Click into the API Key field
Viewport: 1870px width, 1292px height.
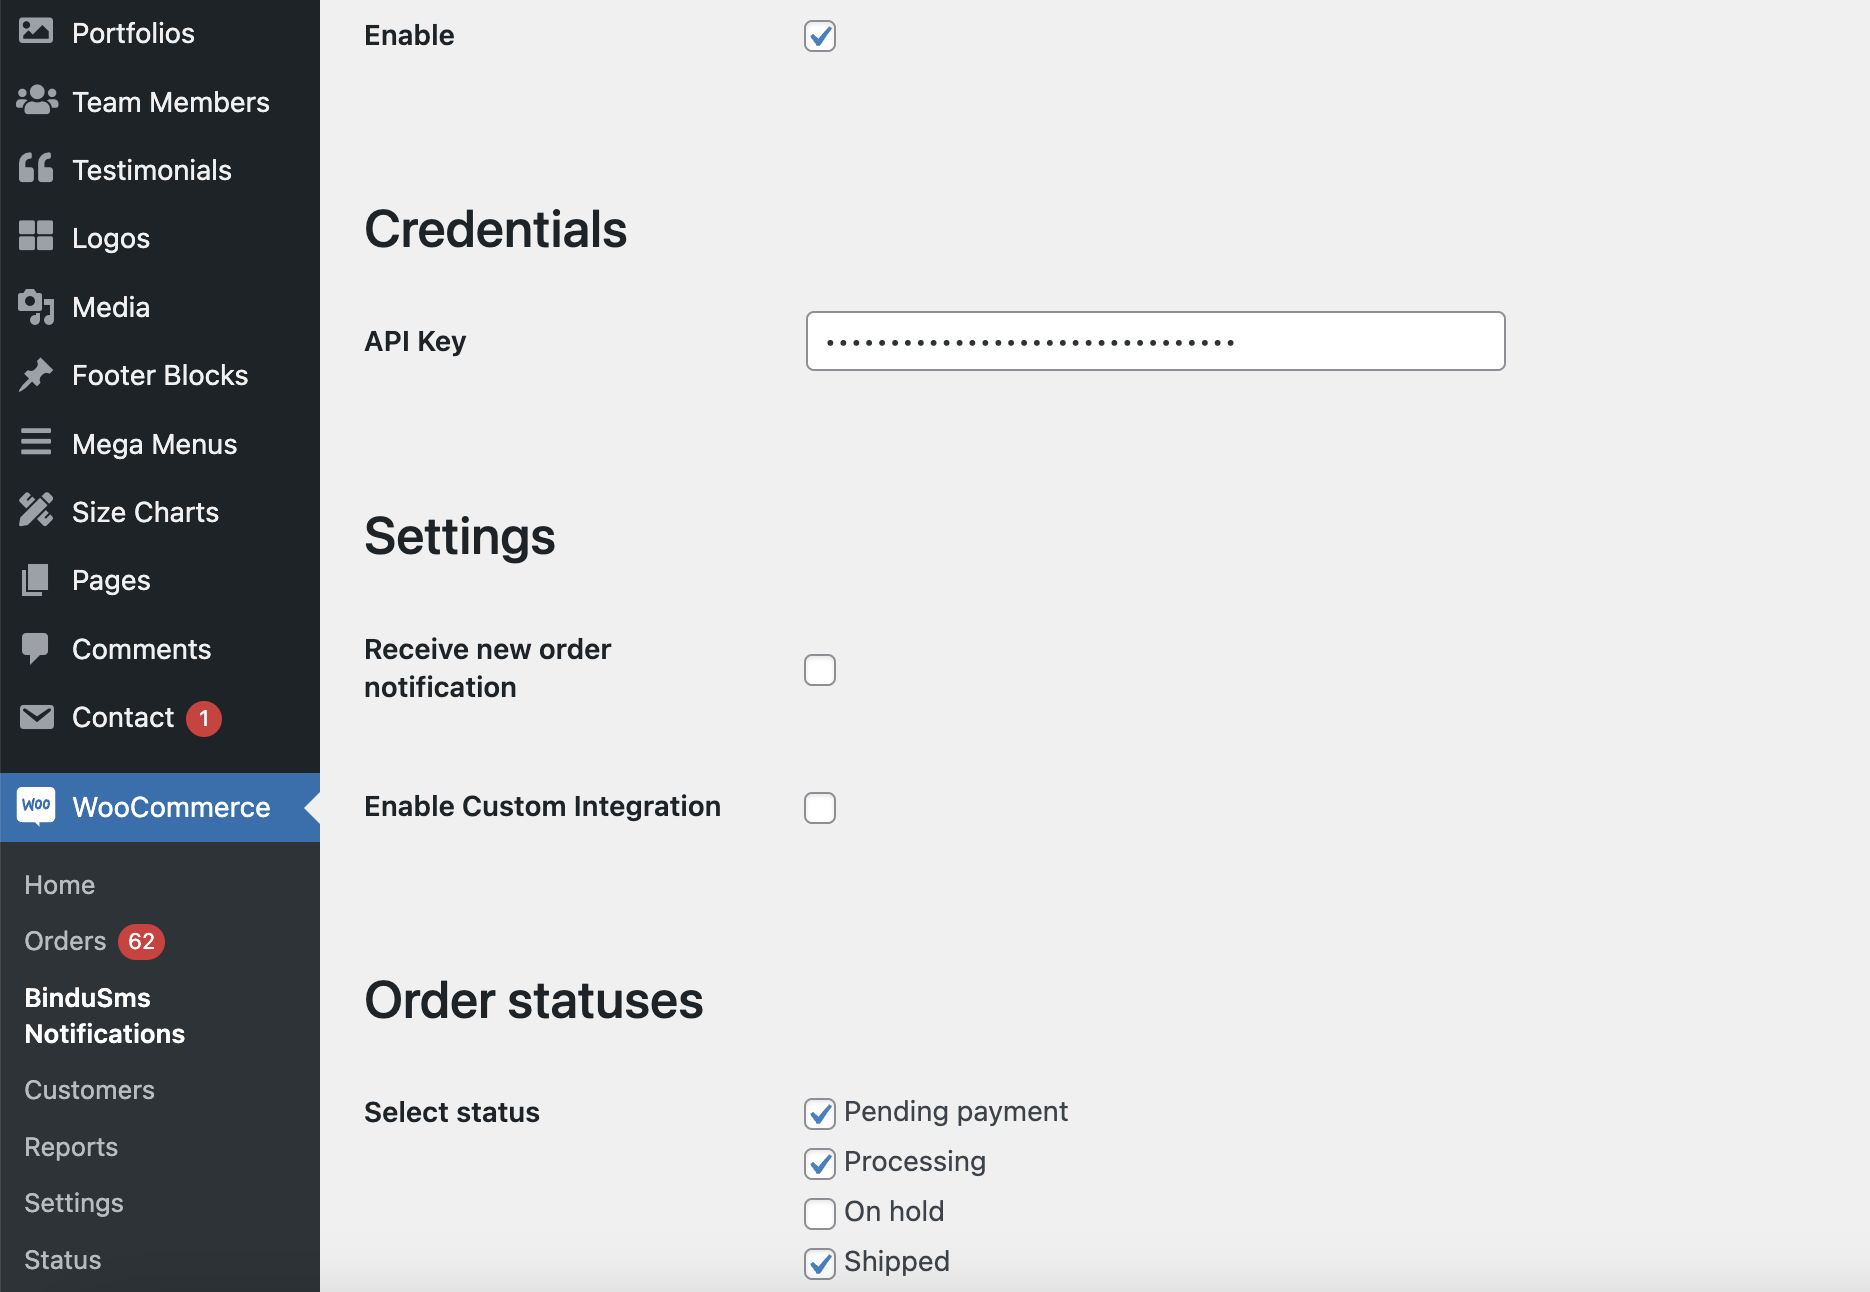click(x=1155, y=341)
